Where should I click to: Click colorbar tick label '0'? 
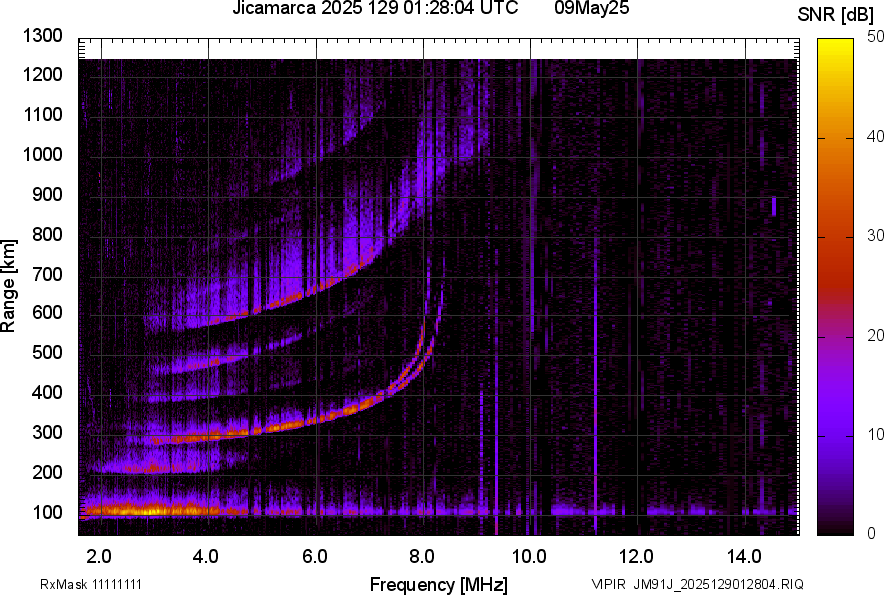pos(872,533)
